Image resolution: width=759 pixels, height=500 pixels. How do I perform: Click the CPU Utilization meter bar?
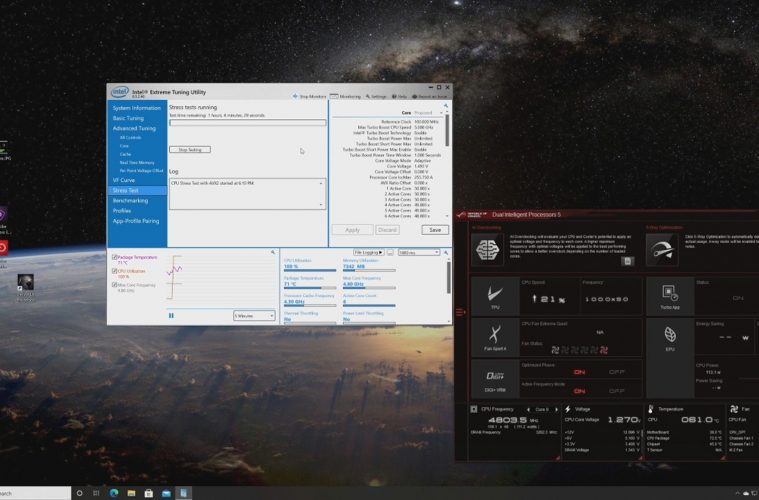310,271
